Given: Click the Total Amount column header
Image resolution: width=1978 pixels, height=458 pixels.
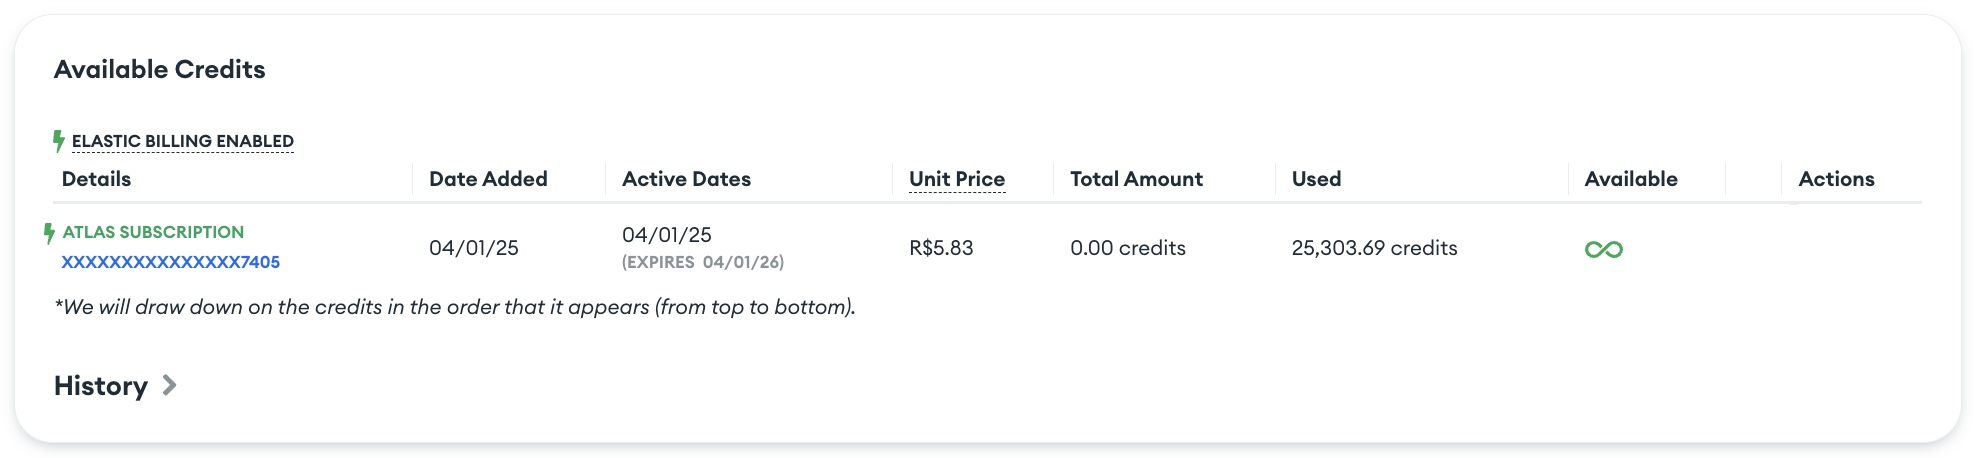Looking at the screenshot, I should tap(1136, 179).
